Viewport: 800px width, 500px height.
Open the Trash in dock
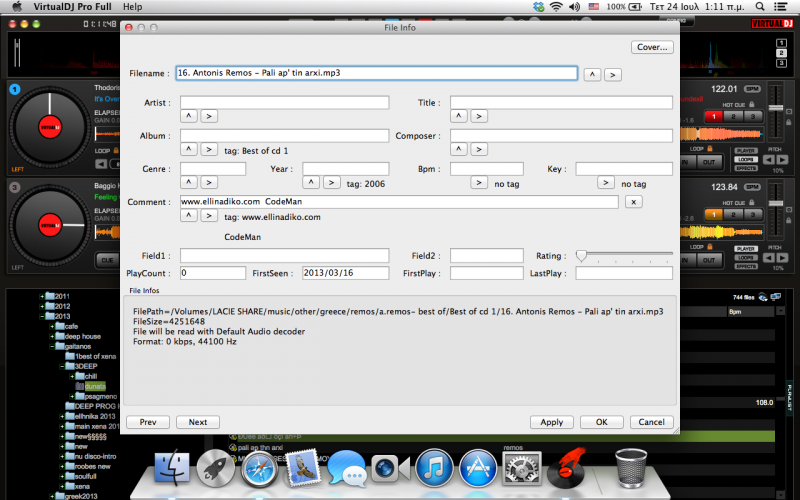(x=631, y=467)
